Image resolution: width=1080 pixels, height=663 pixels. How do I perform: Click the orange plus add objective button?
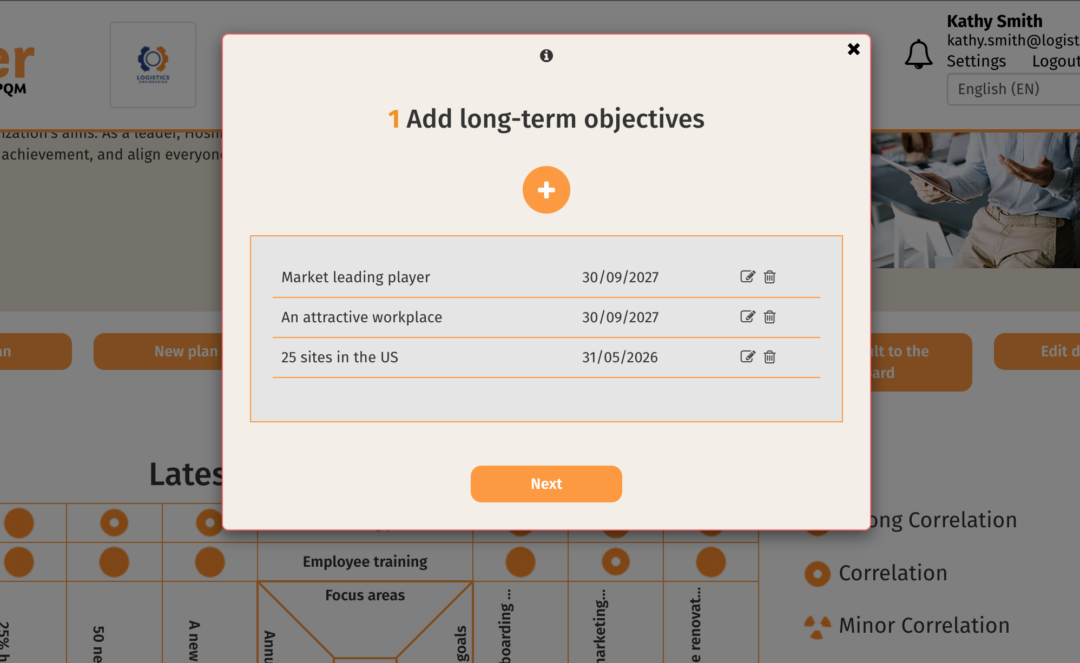[546, 190]
